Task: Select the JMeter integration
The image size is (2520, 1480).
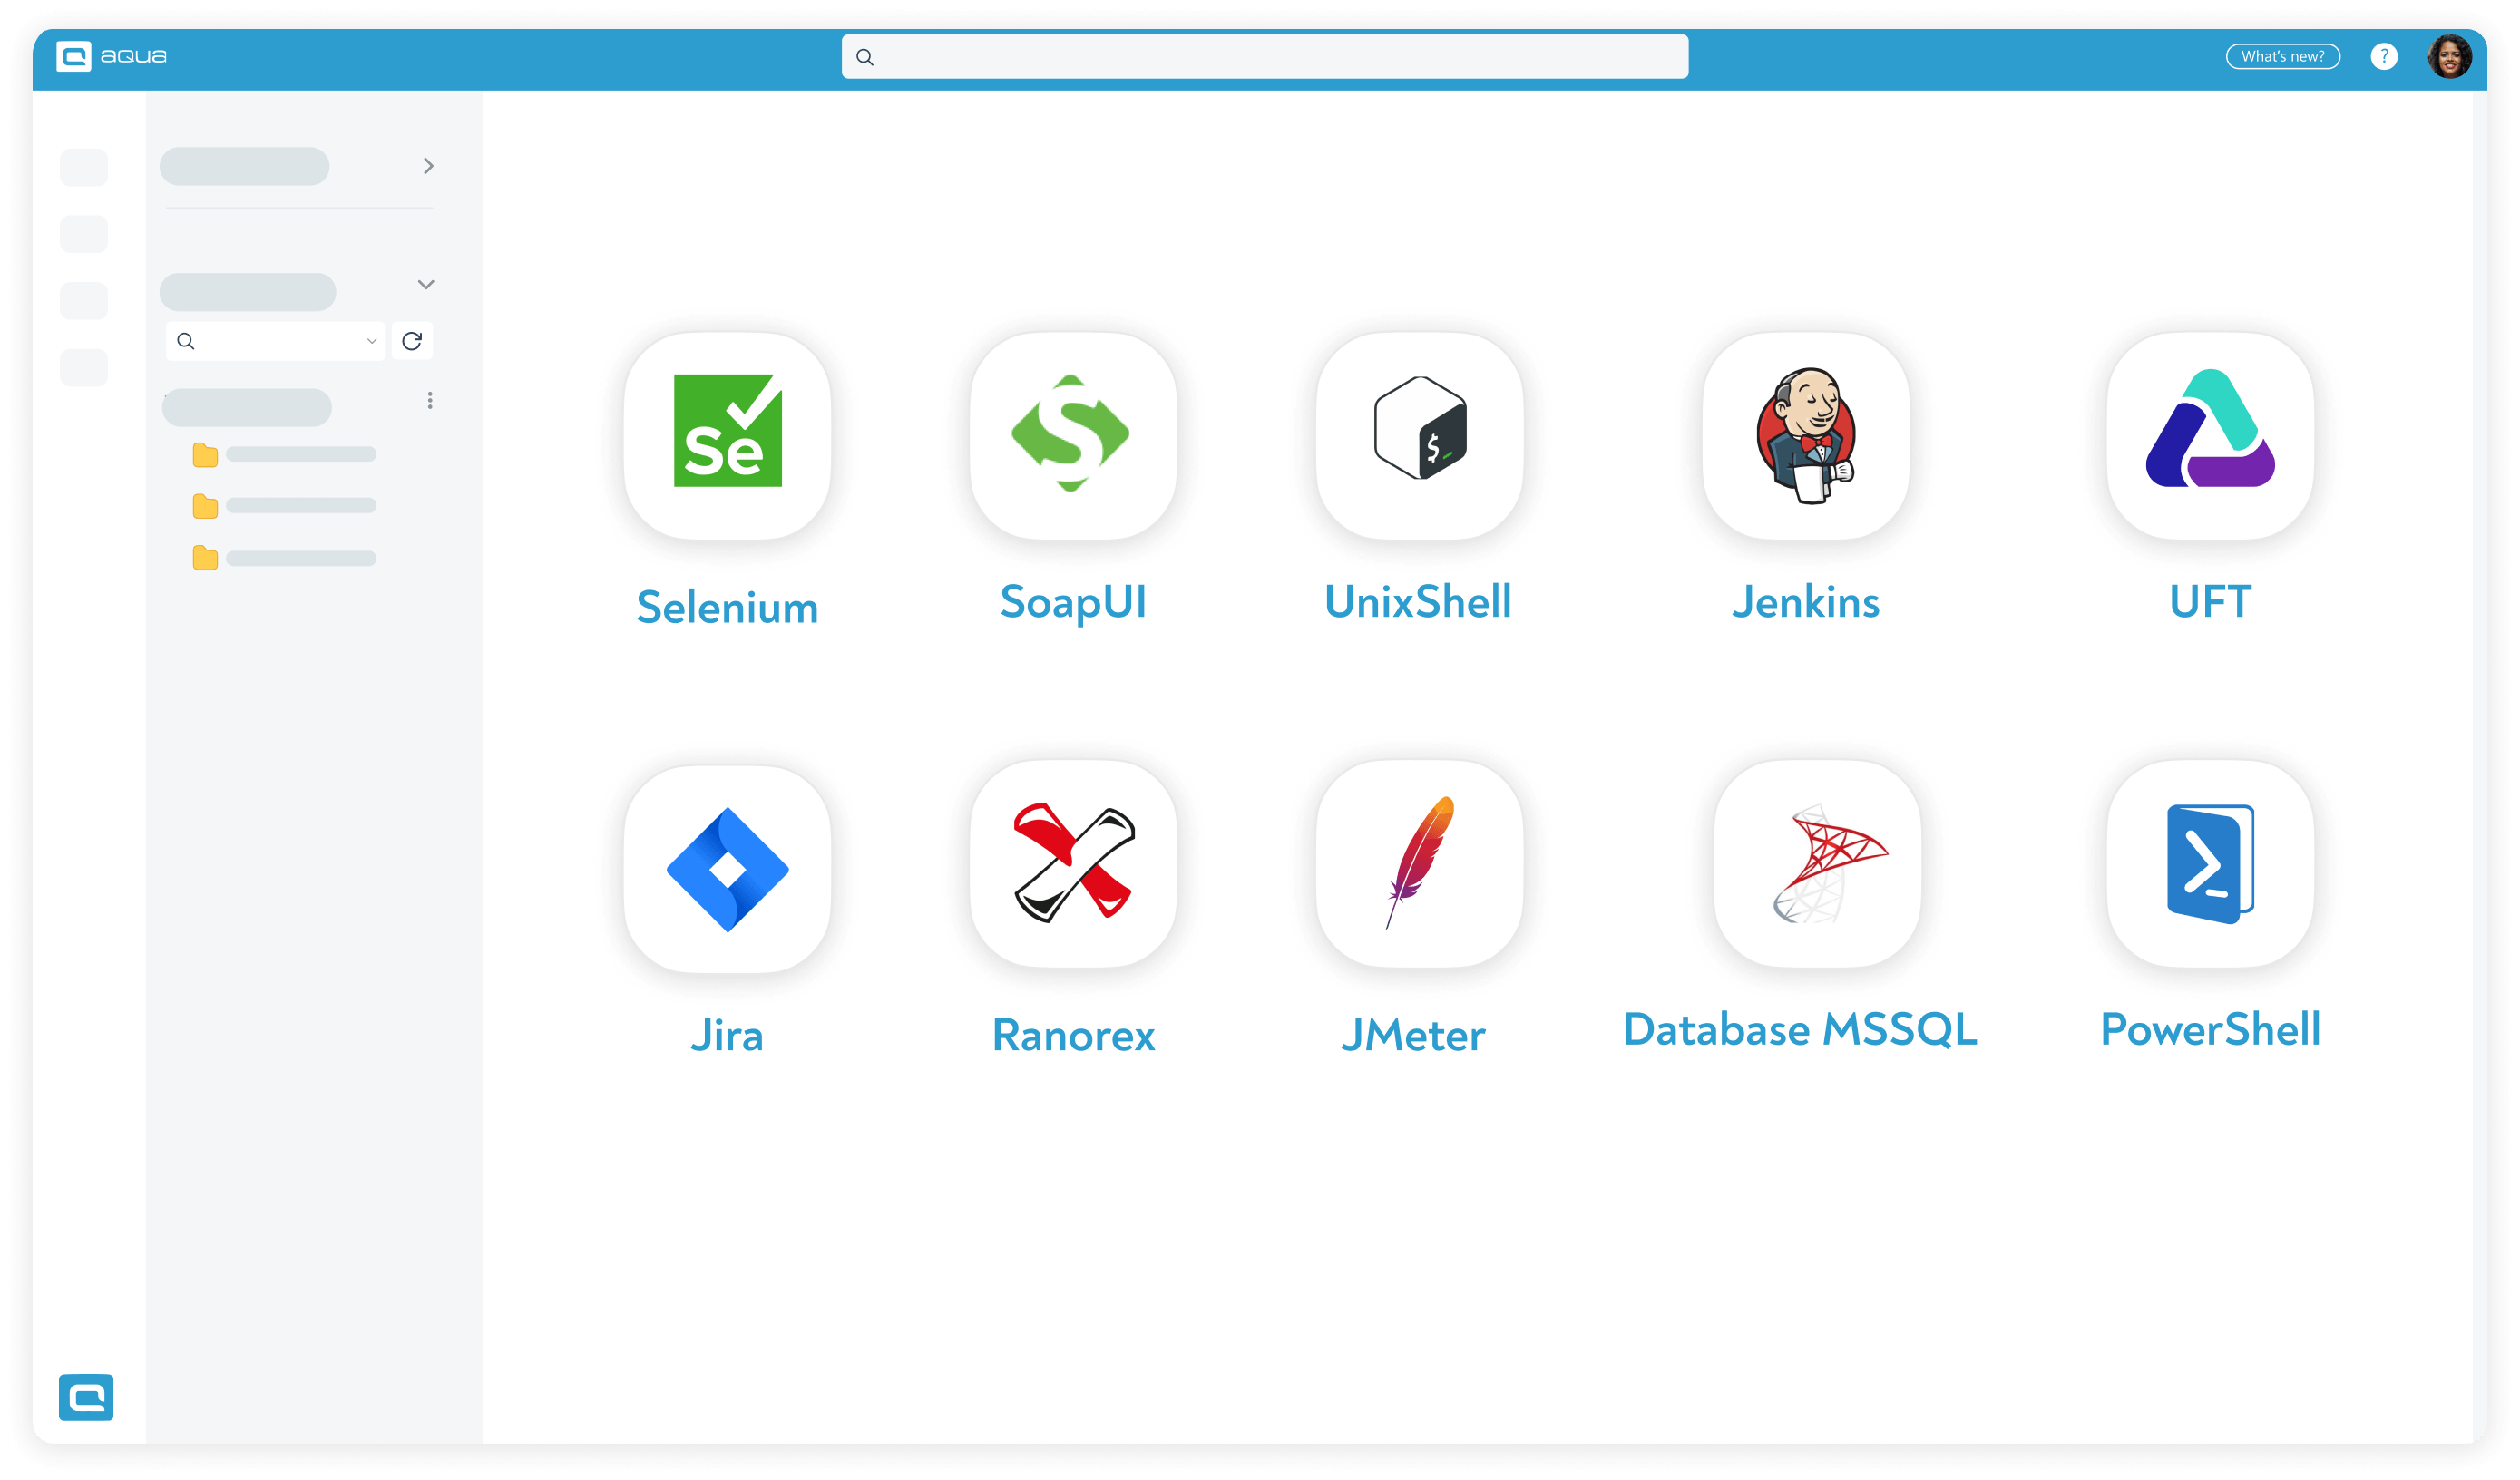Action: pos(1418,868)
